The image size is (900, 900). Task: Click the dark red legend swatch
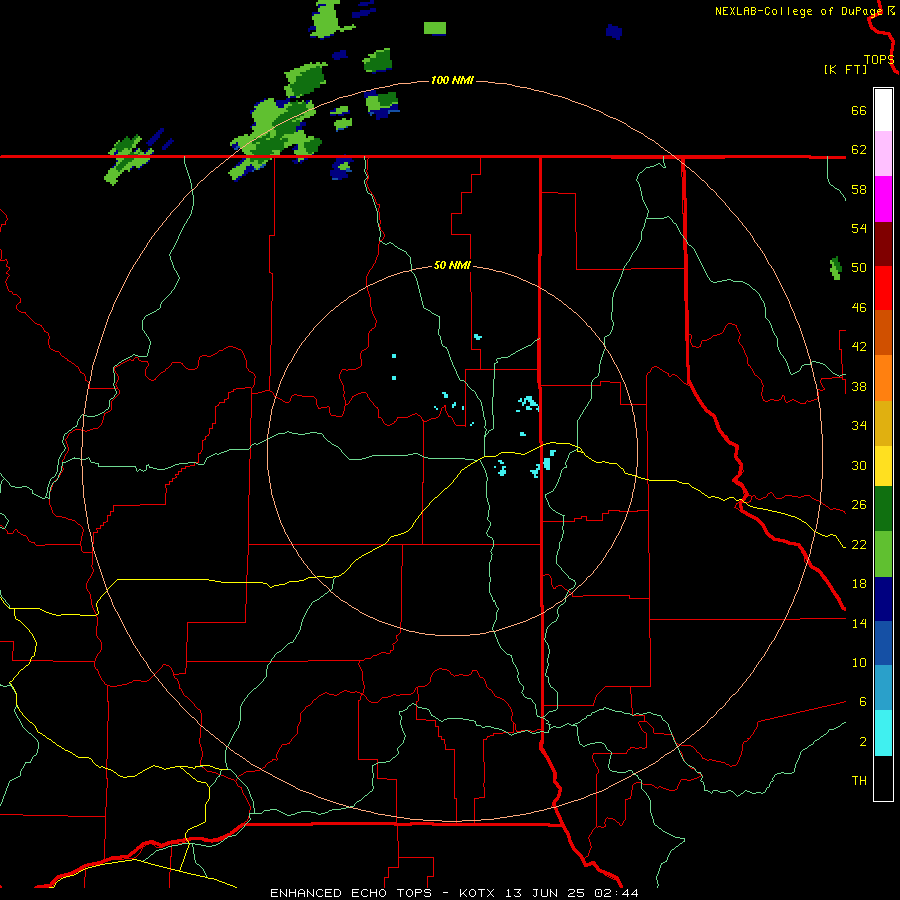coord(883,244)
